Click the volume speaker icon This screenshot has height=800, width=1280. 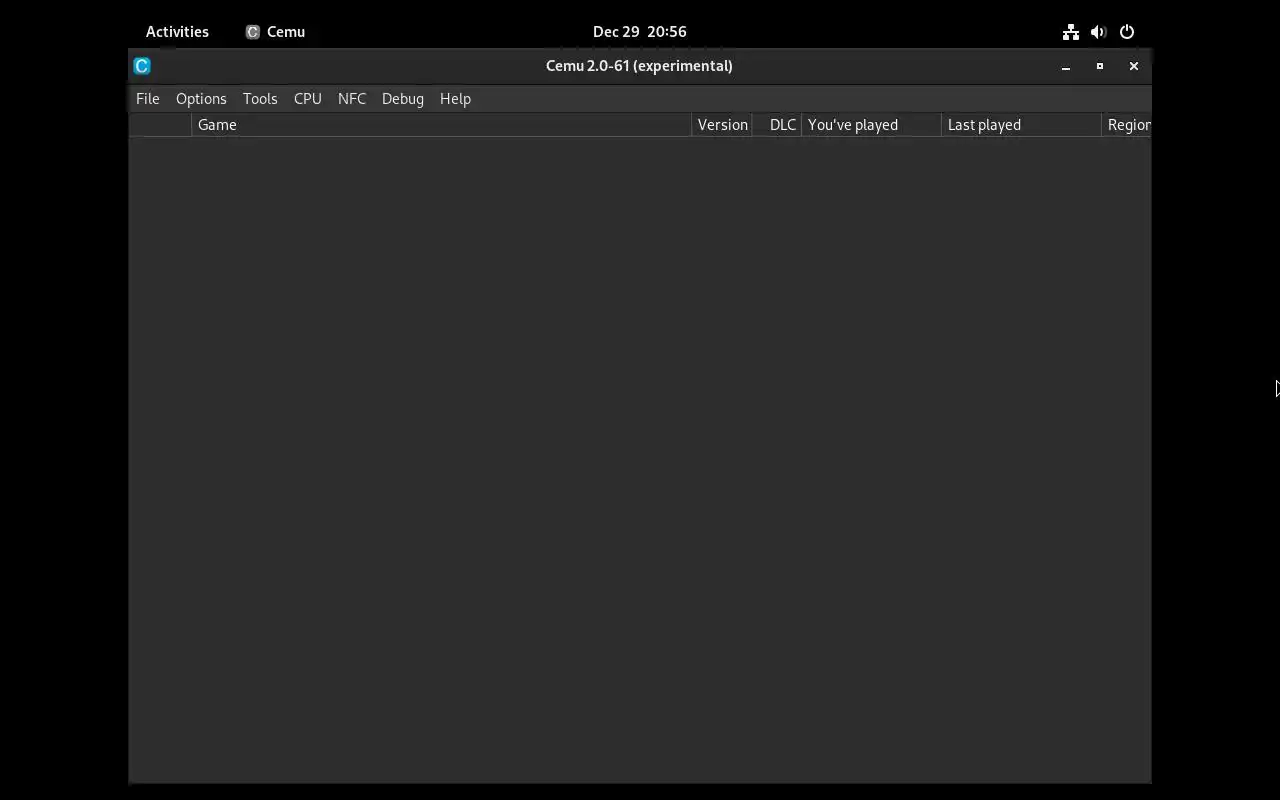pyautogui.click(x=1099, y=32)
